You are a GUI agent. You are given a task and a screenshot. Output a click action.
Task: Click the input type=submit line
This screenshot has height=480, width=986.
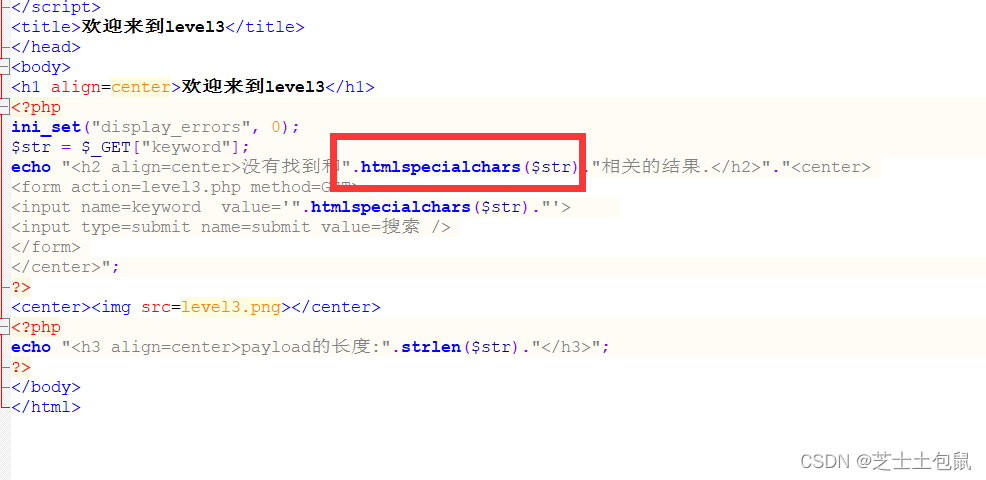coord(231,227)
